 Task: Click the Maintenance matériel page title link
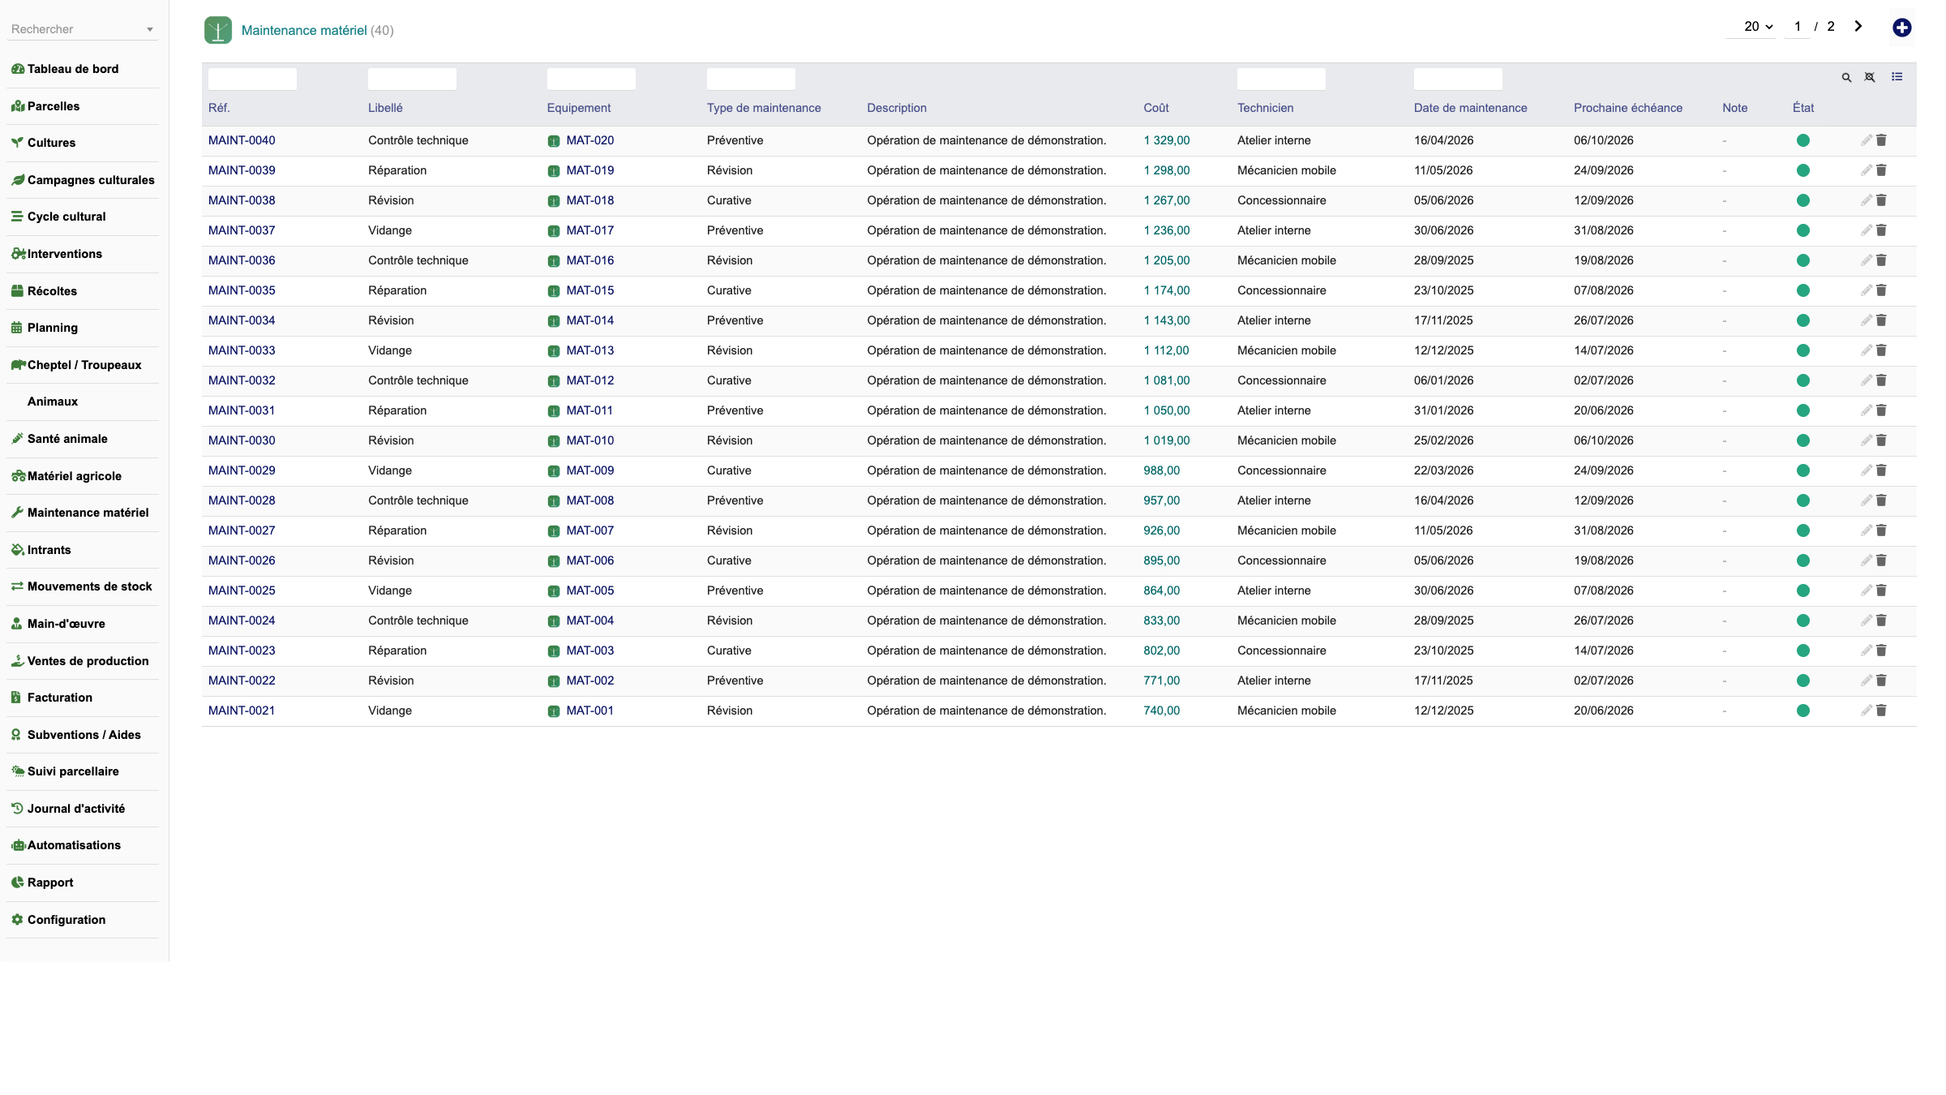[303, 31]
